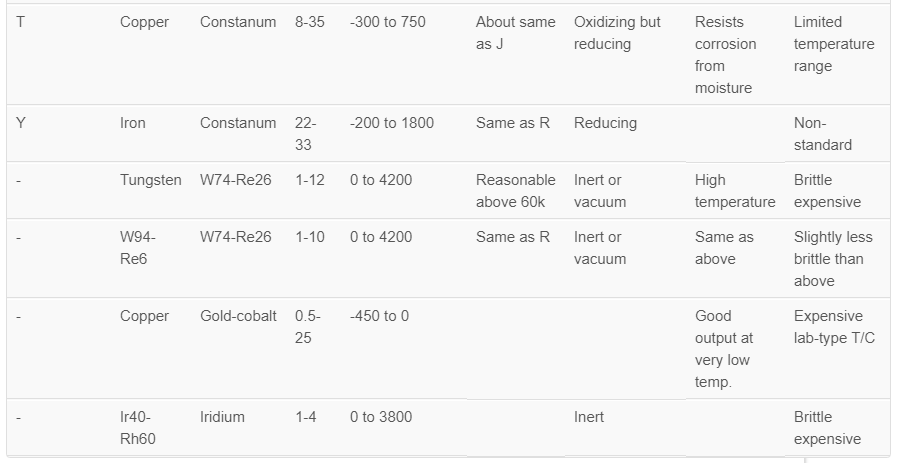Viewport: 897px width, 463px height.
Task: Select the type Y cell
Action: 21,123
